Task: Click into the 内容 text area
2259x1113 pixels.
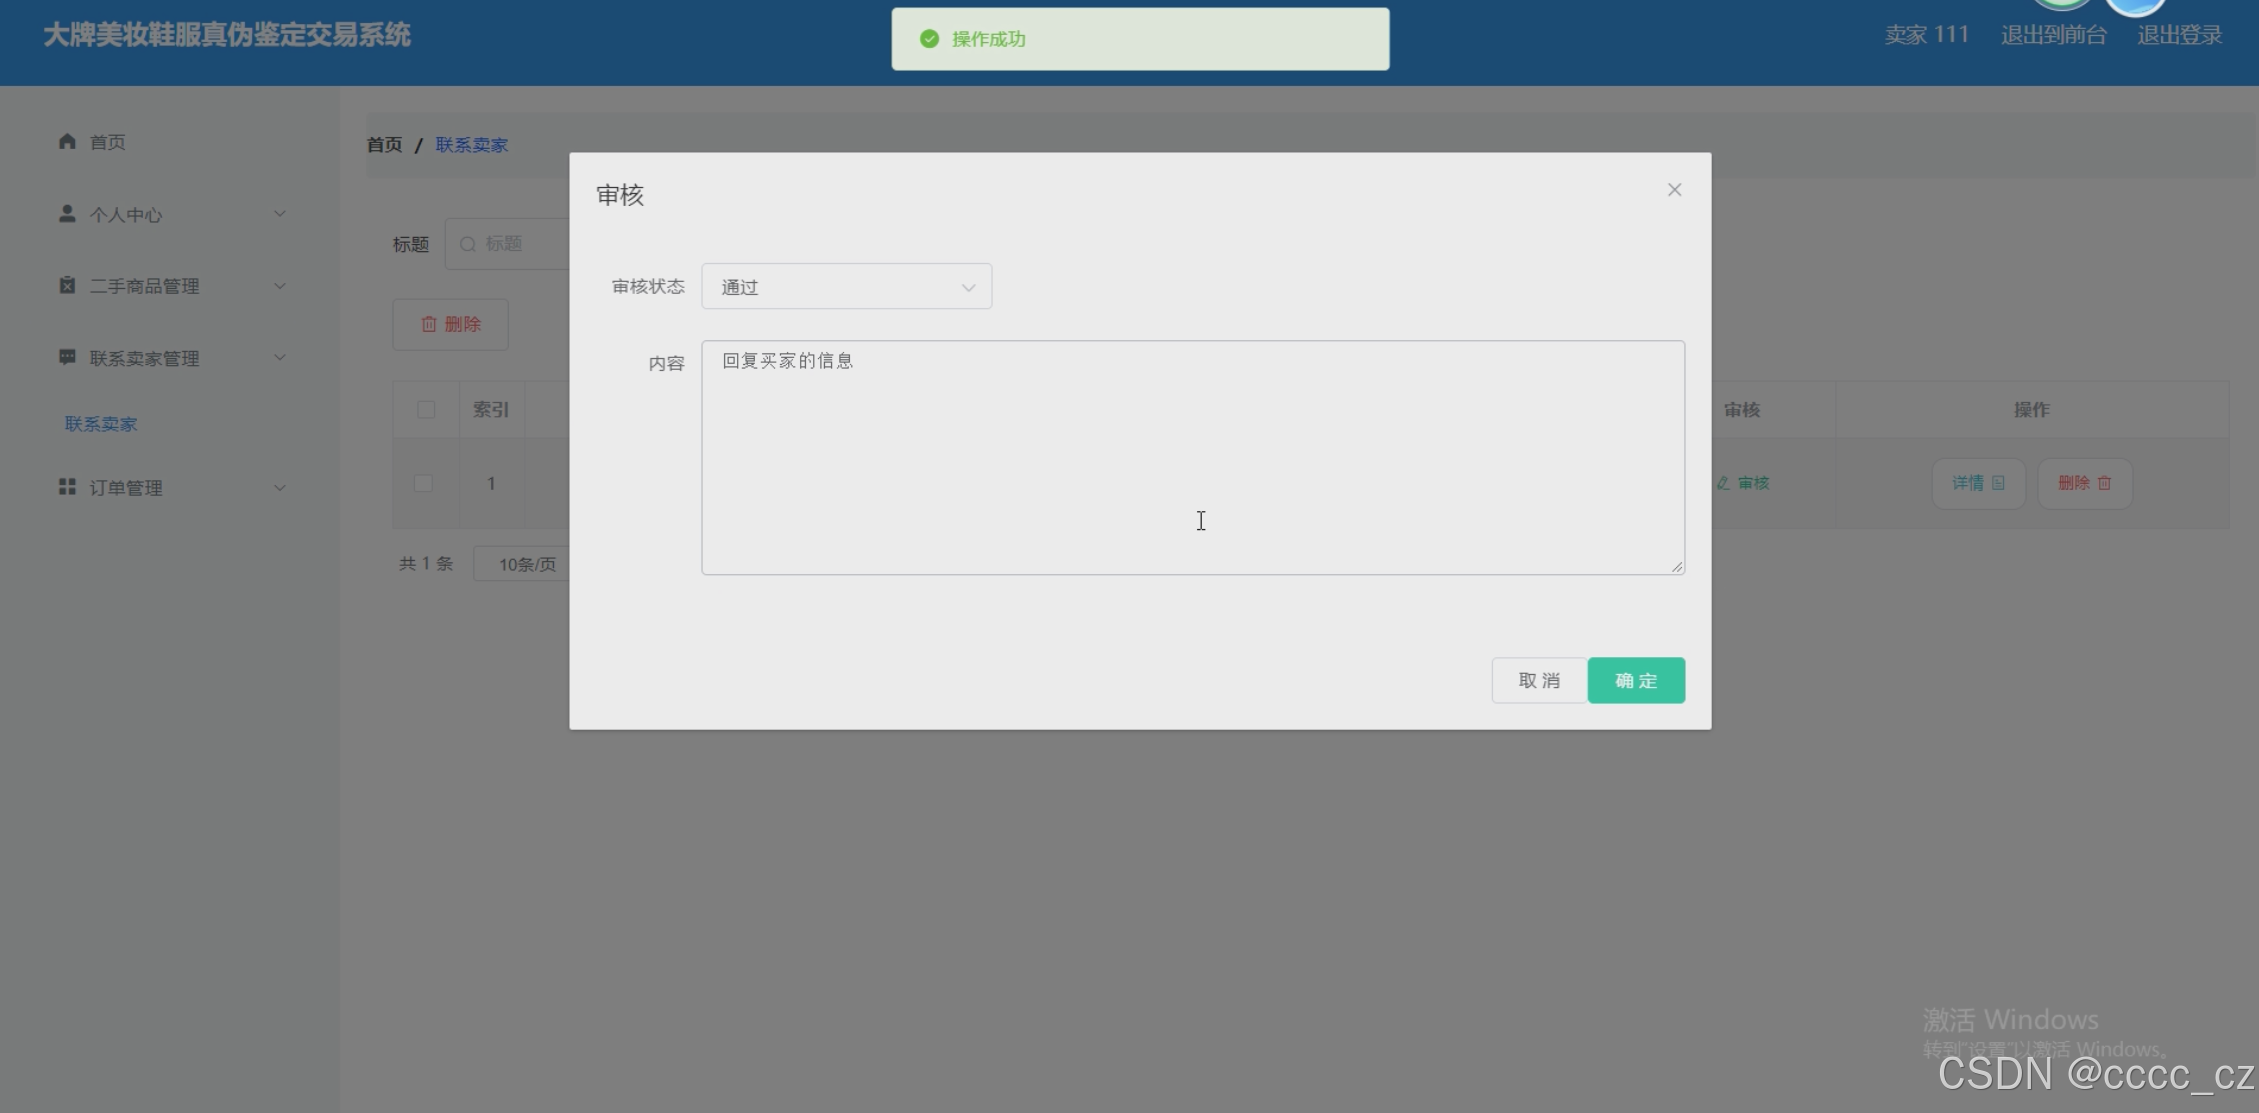Action: click(1192, 457)
